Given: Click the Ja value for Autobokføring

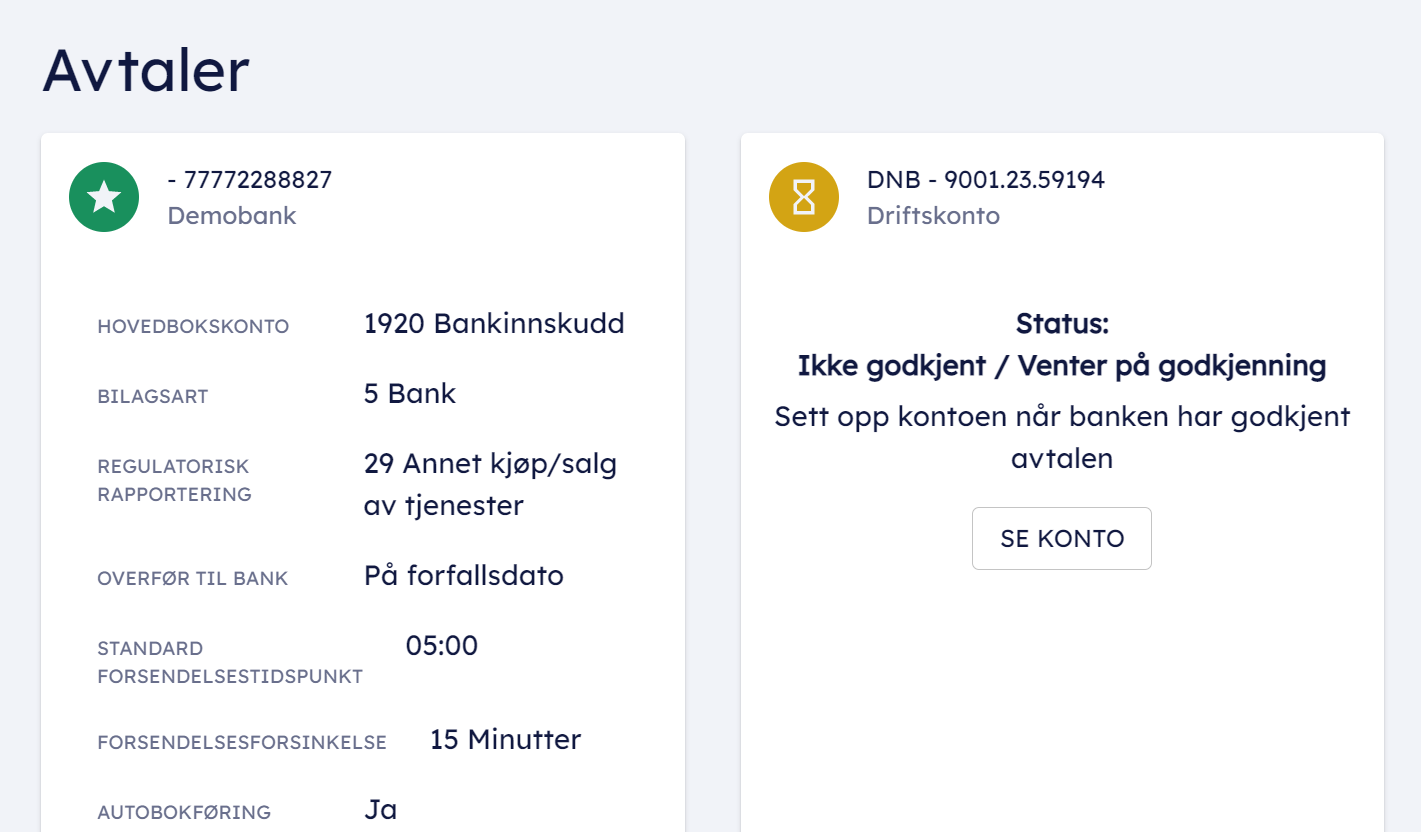Looking at the screenshot, I should coord(381,810).
